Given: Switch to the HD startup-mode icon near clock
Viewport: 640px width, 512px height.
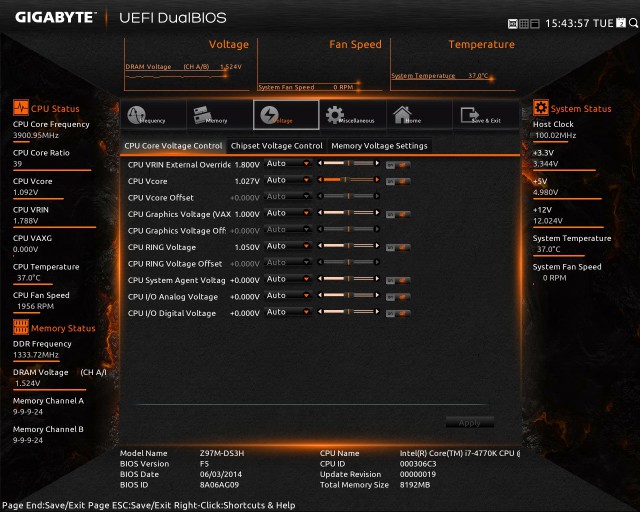Looking at the screenshot, I should click(512, 24).
